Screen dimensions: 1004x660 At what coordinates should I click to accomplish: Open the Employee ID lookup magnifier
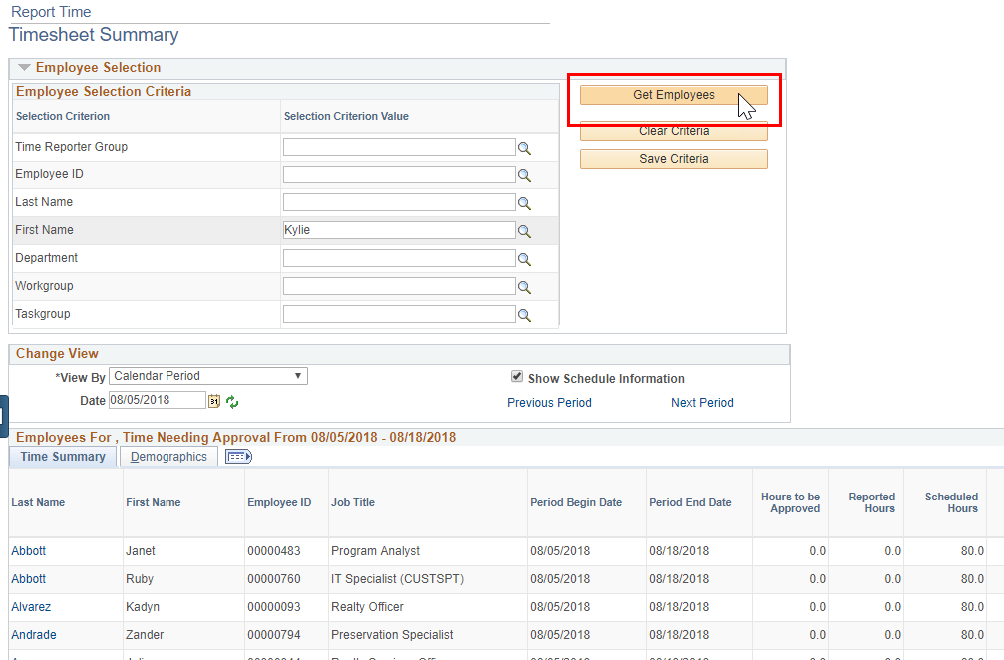pyautogui.click(x=523, y=174)
